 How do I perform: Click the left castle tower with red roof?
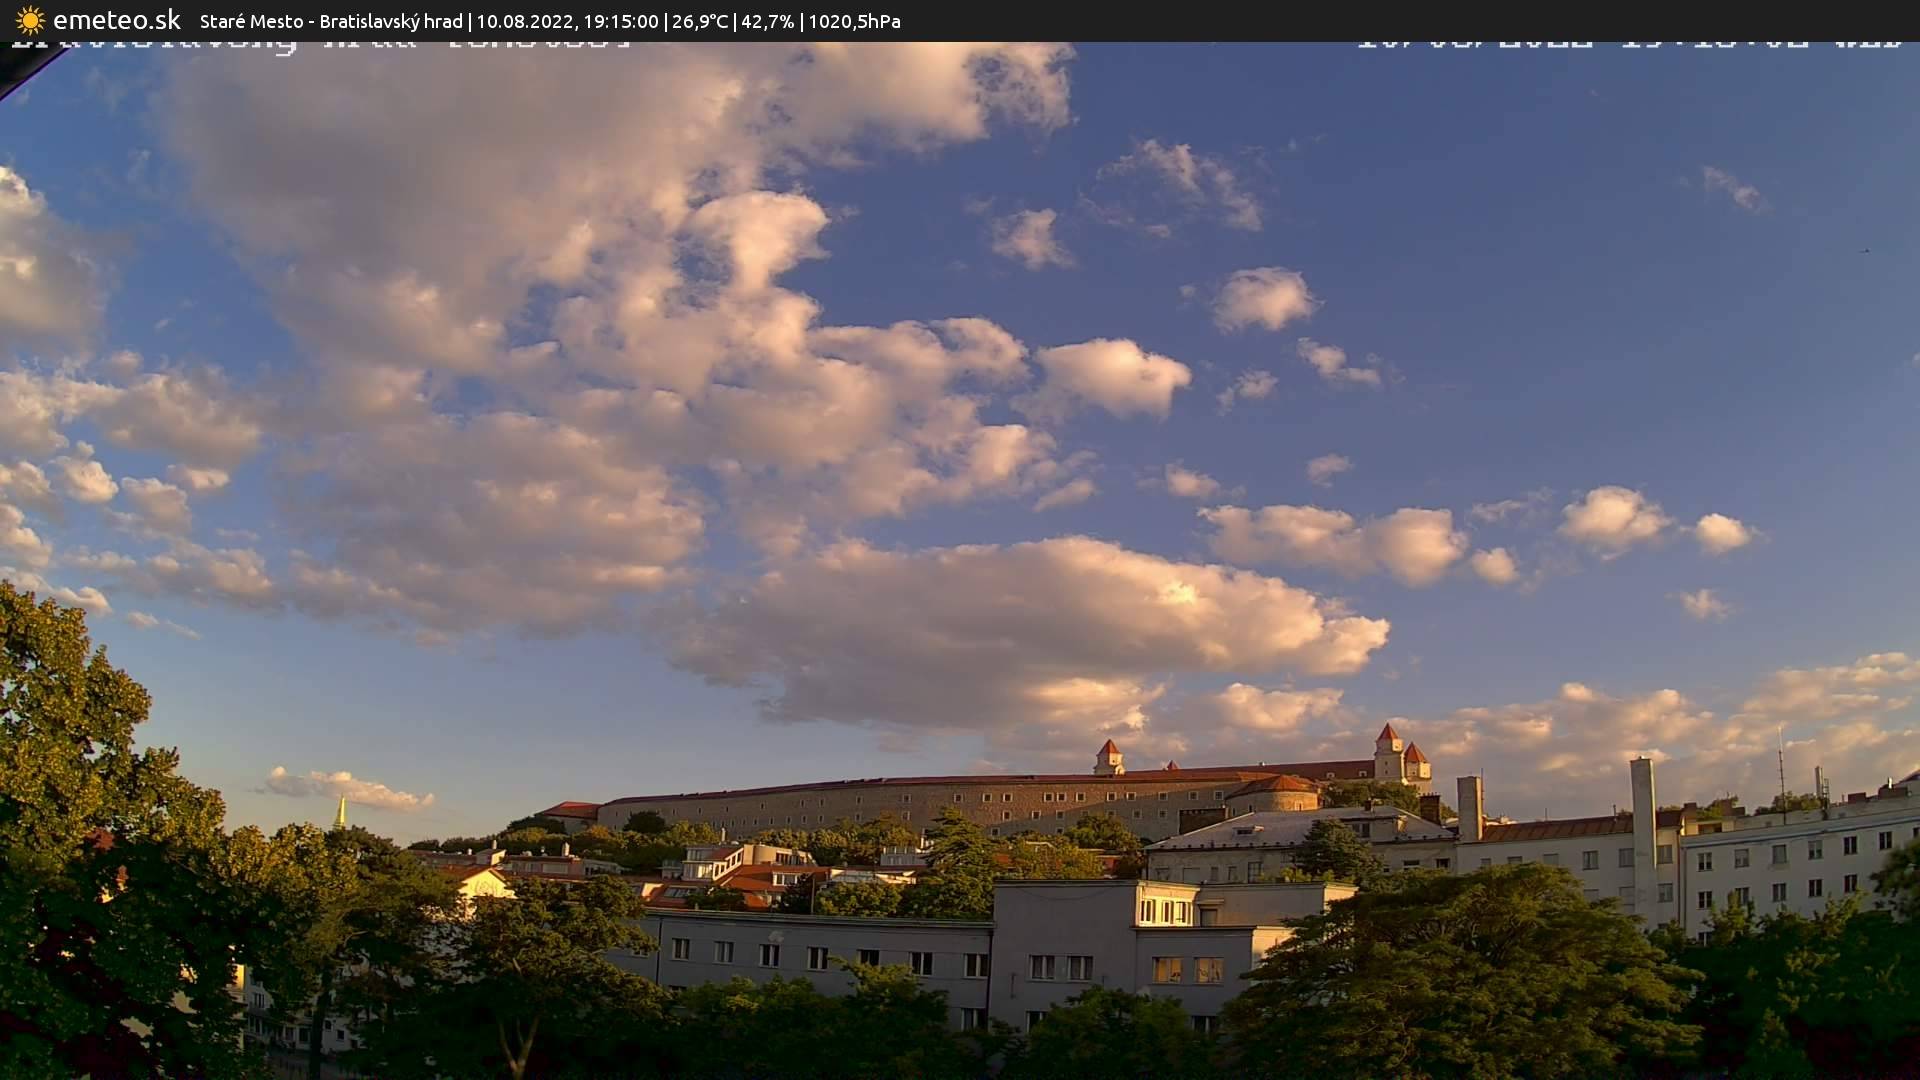[1108, 756]
